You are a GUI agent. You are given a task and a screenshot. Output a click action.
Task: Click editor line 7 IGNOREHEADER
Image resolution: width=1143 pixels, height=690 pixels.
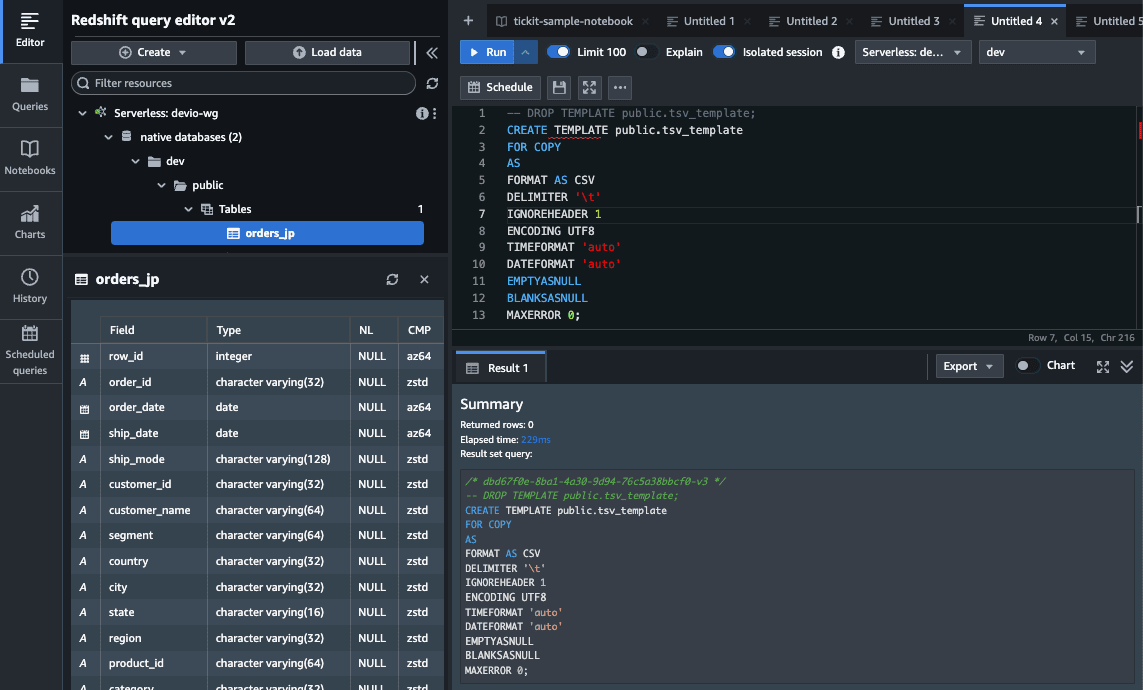pos(554,214)
